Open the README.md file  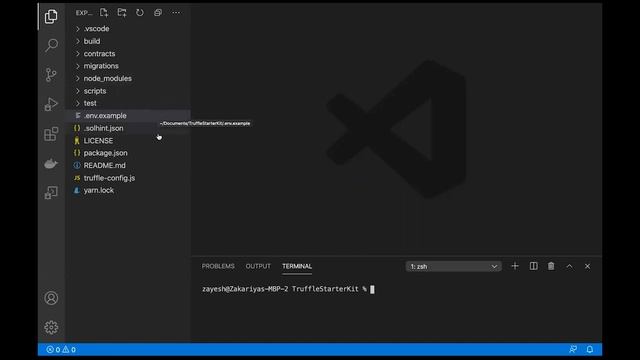pos(128,165)
